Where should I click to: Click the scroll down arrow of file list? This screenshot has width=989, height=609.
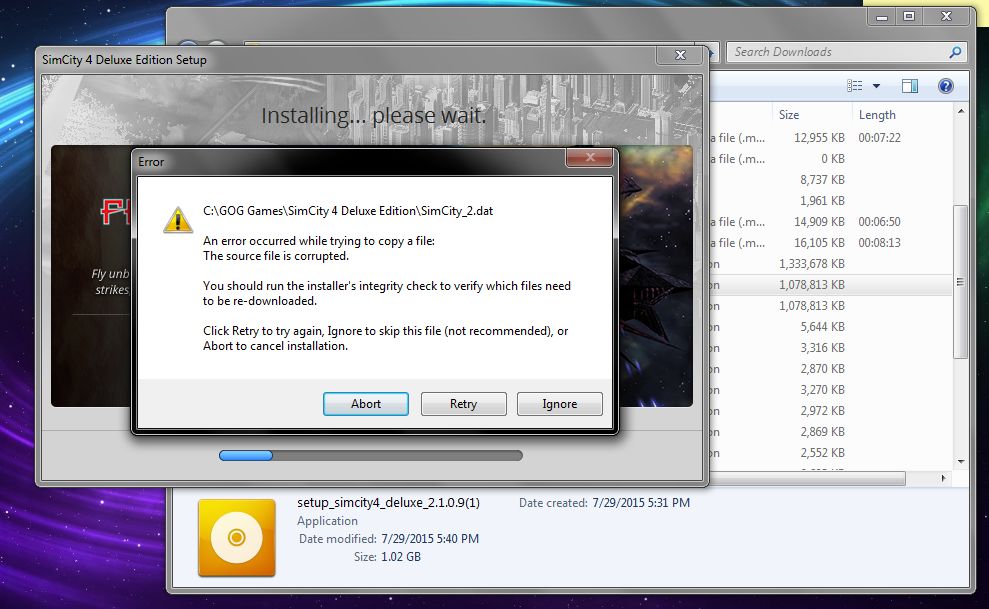pyautogui.click(x=961, y=462)
